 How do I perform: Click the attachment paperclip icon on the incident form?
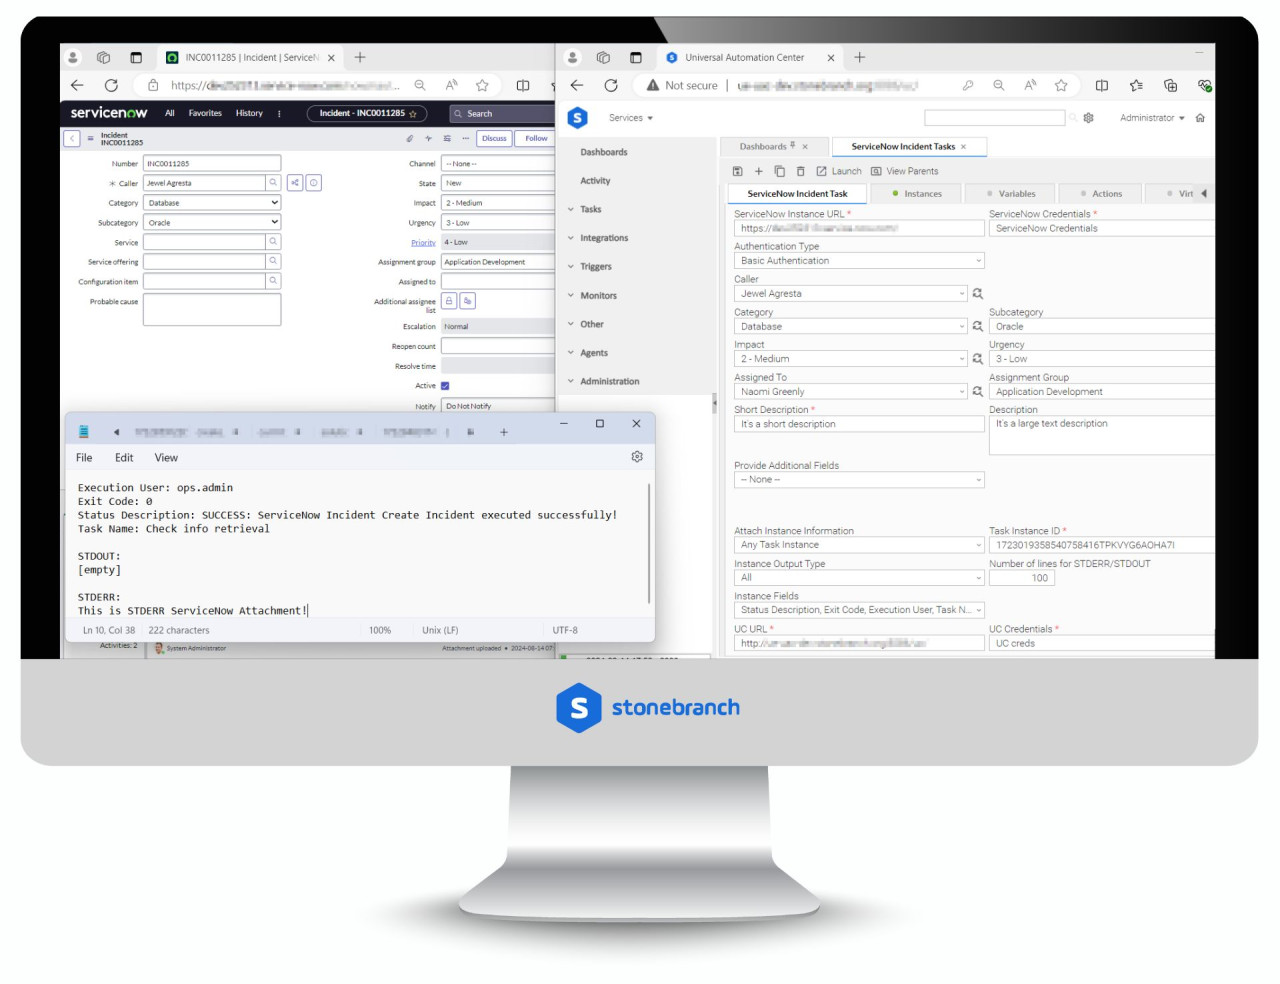[x=410, y=138]
